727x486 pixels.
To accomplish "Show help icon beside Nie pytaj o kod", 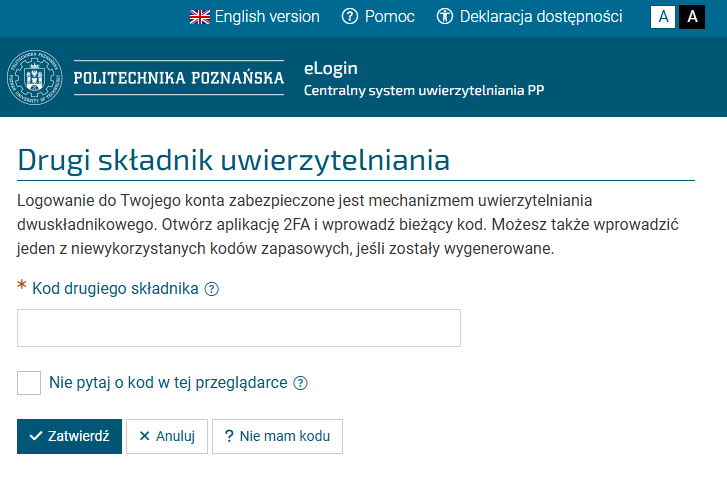I will [x=300, y=383].
